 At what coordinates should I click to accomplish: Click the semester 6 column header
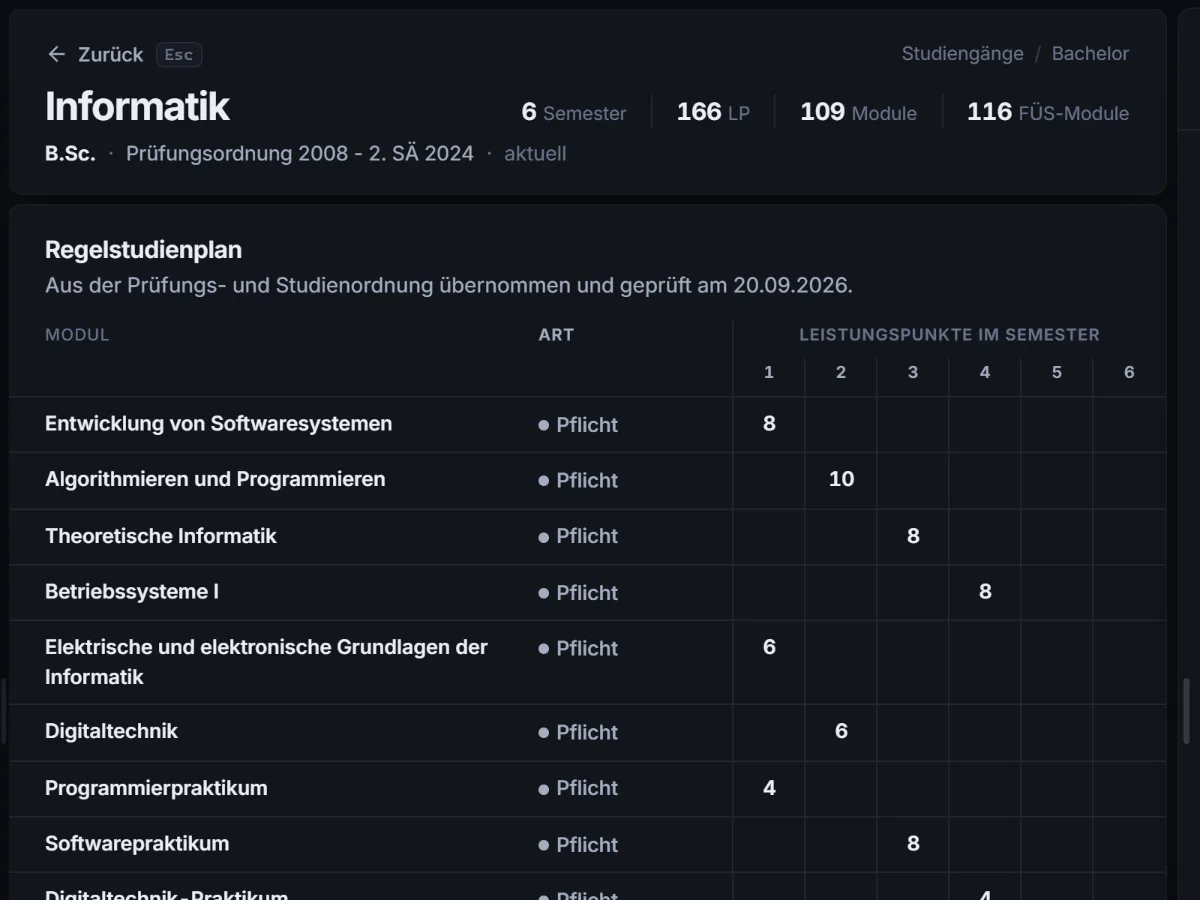click(x=1129, y=372)
